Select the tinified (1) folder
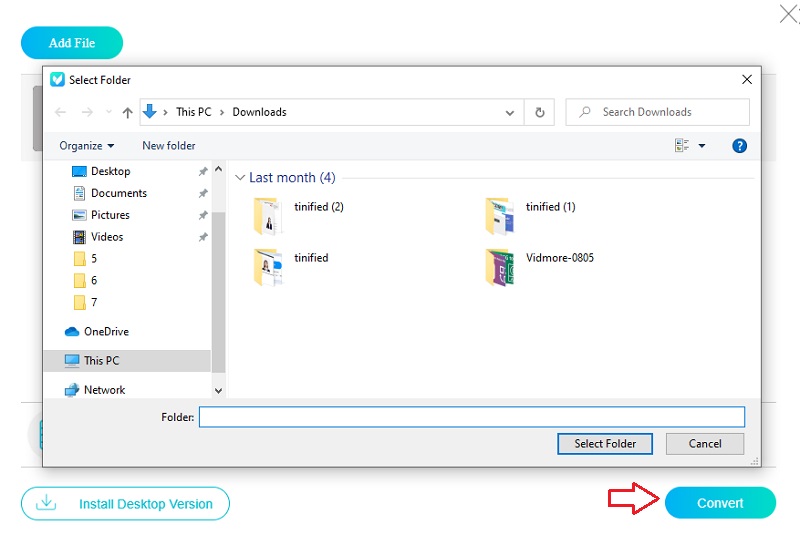This screenshot has height=545, width=800. [x=500, y=215]
